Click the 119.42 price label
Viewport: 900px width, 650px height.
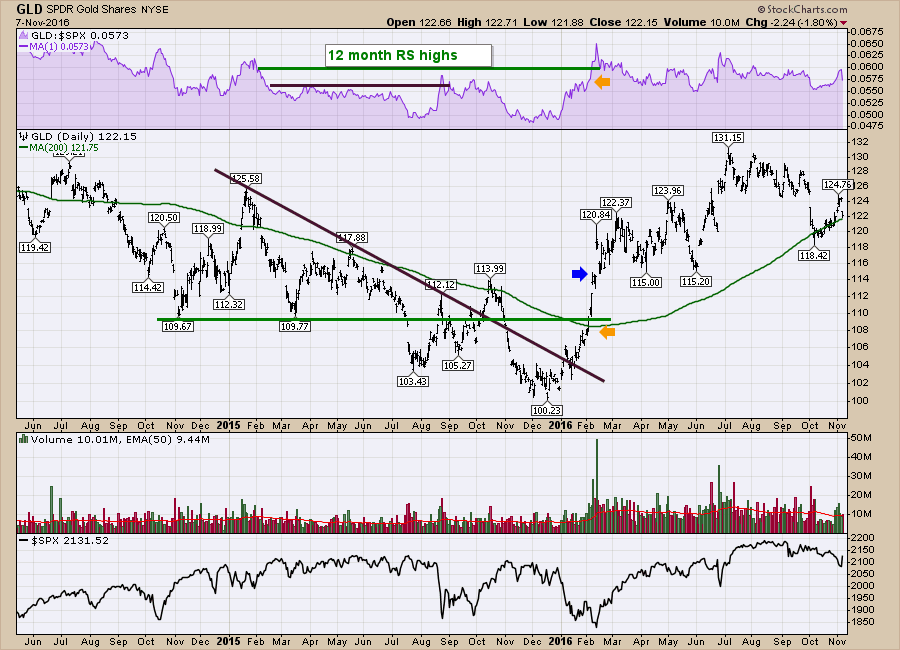(x=34, y=247)
